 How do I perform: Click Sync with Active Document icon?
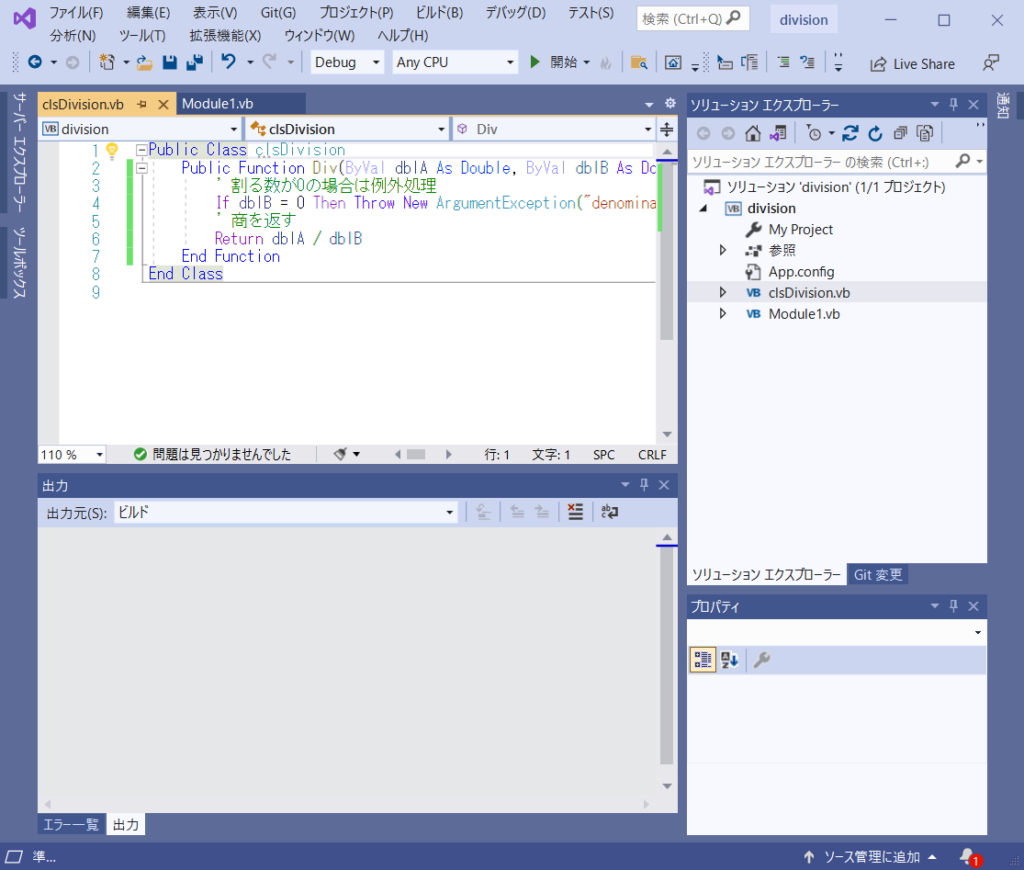click(x=851, y=133)
